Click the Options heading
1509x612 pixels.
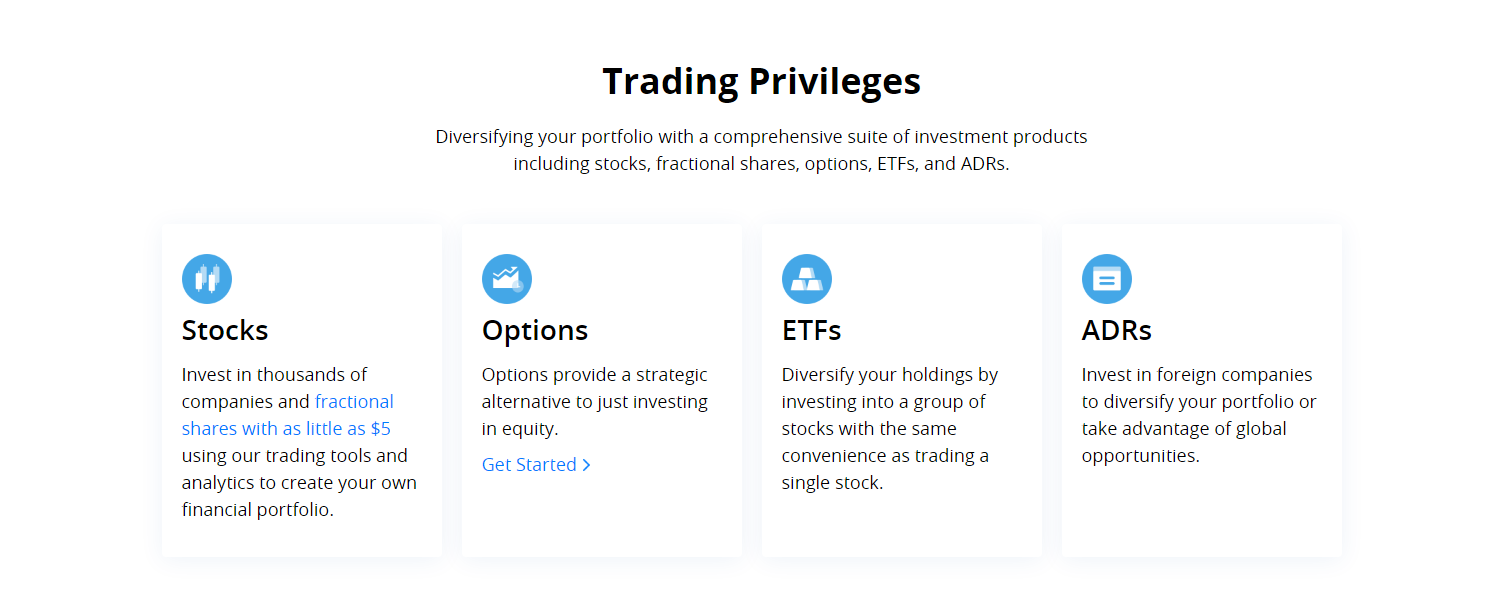click(535, 330)
